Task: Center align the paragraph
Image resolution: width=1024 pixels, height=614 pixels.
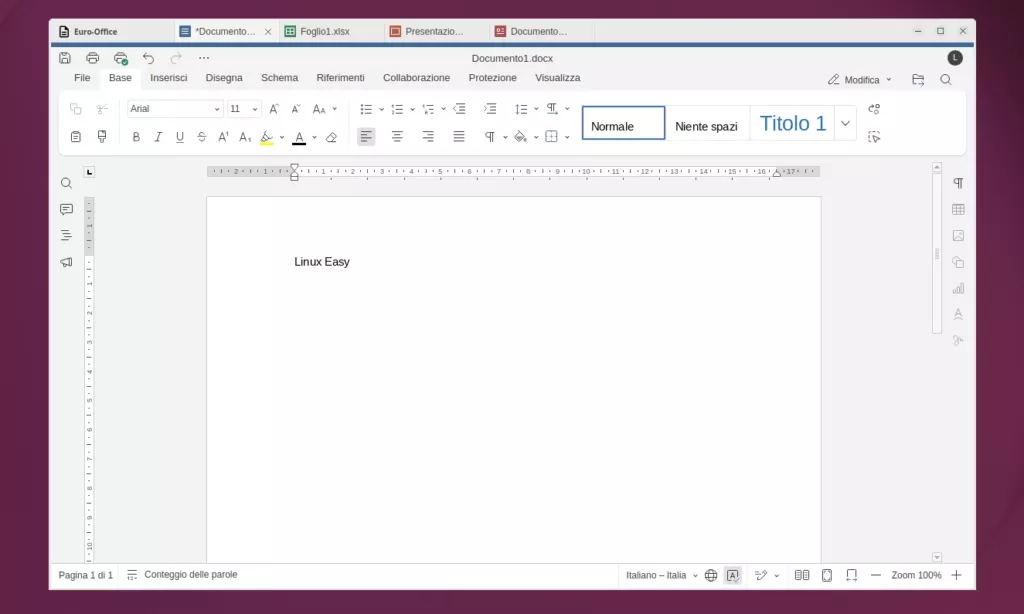Action: click(397, 137)
